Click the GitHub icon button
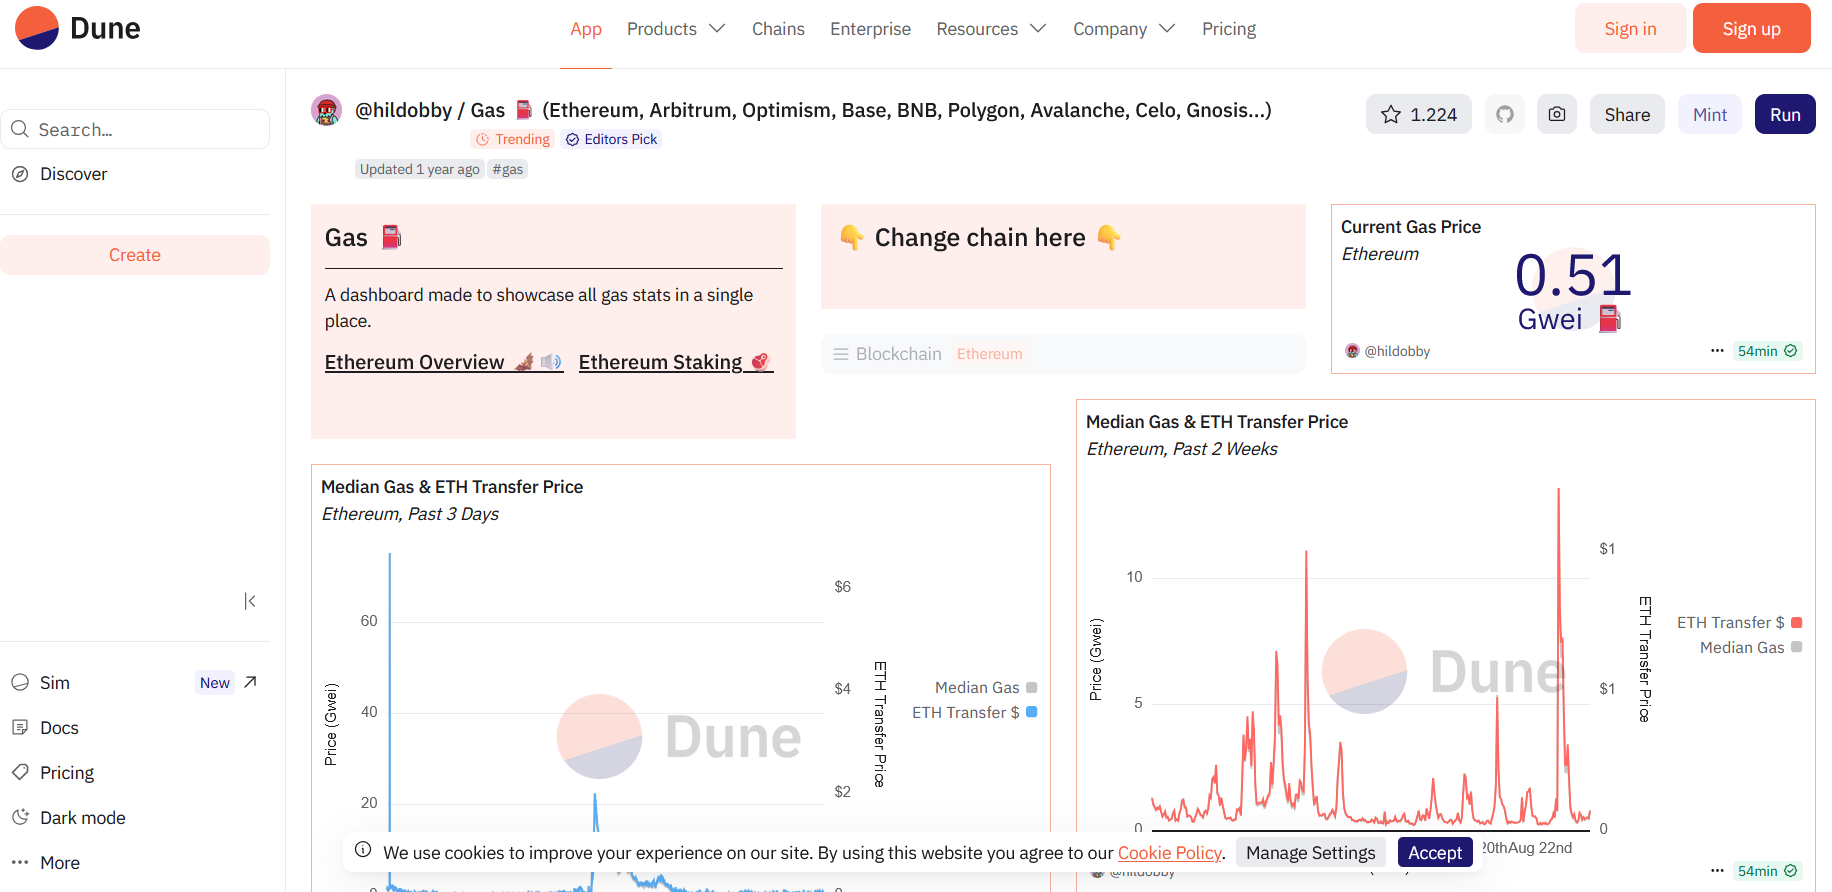Screen dimensions: 1832x892 pos(1505,115)
